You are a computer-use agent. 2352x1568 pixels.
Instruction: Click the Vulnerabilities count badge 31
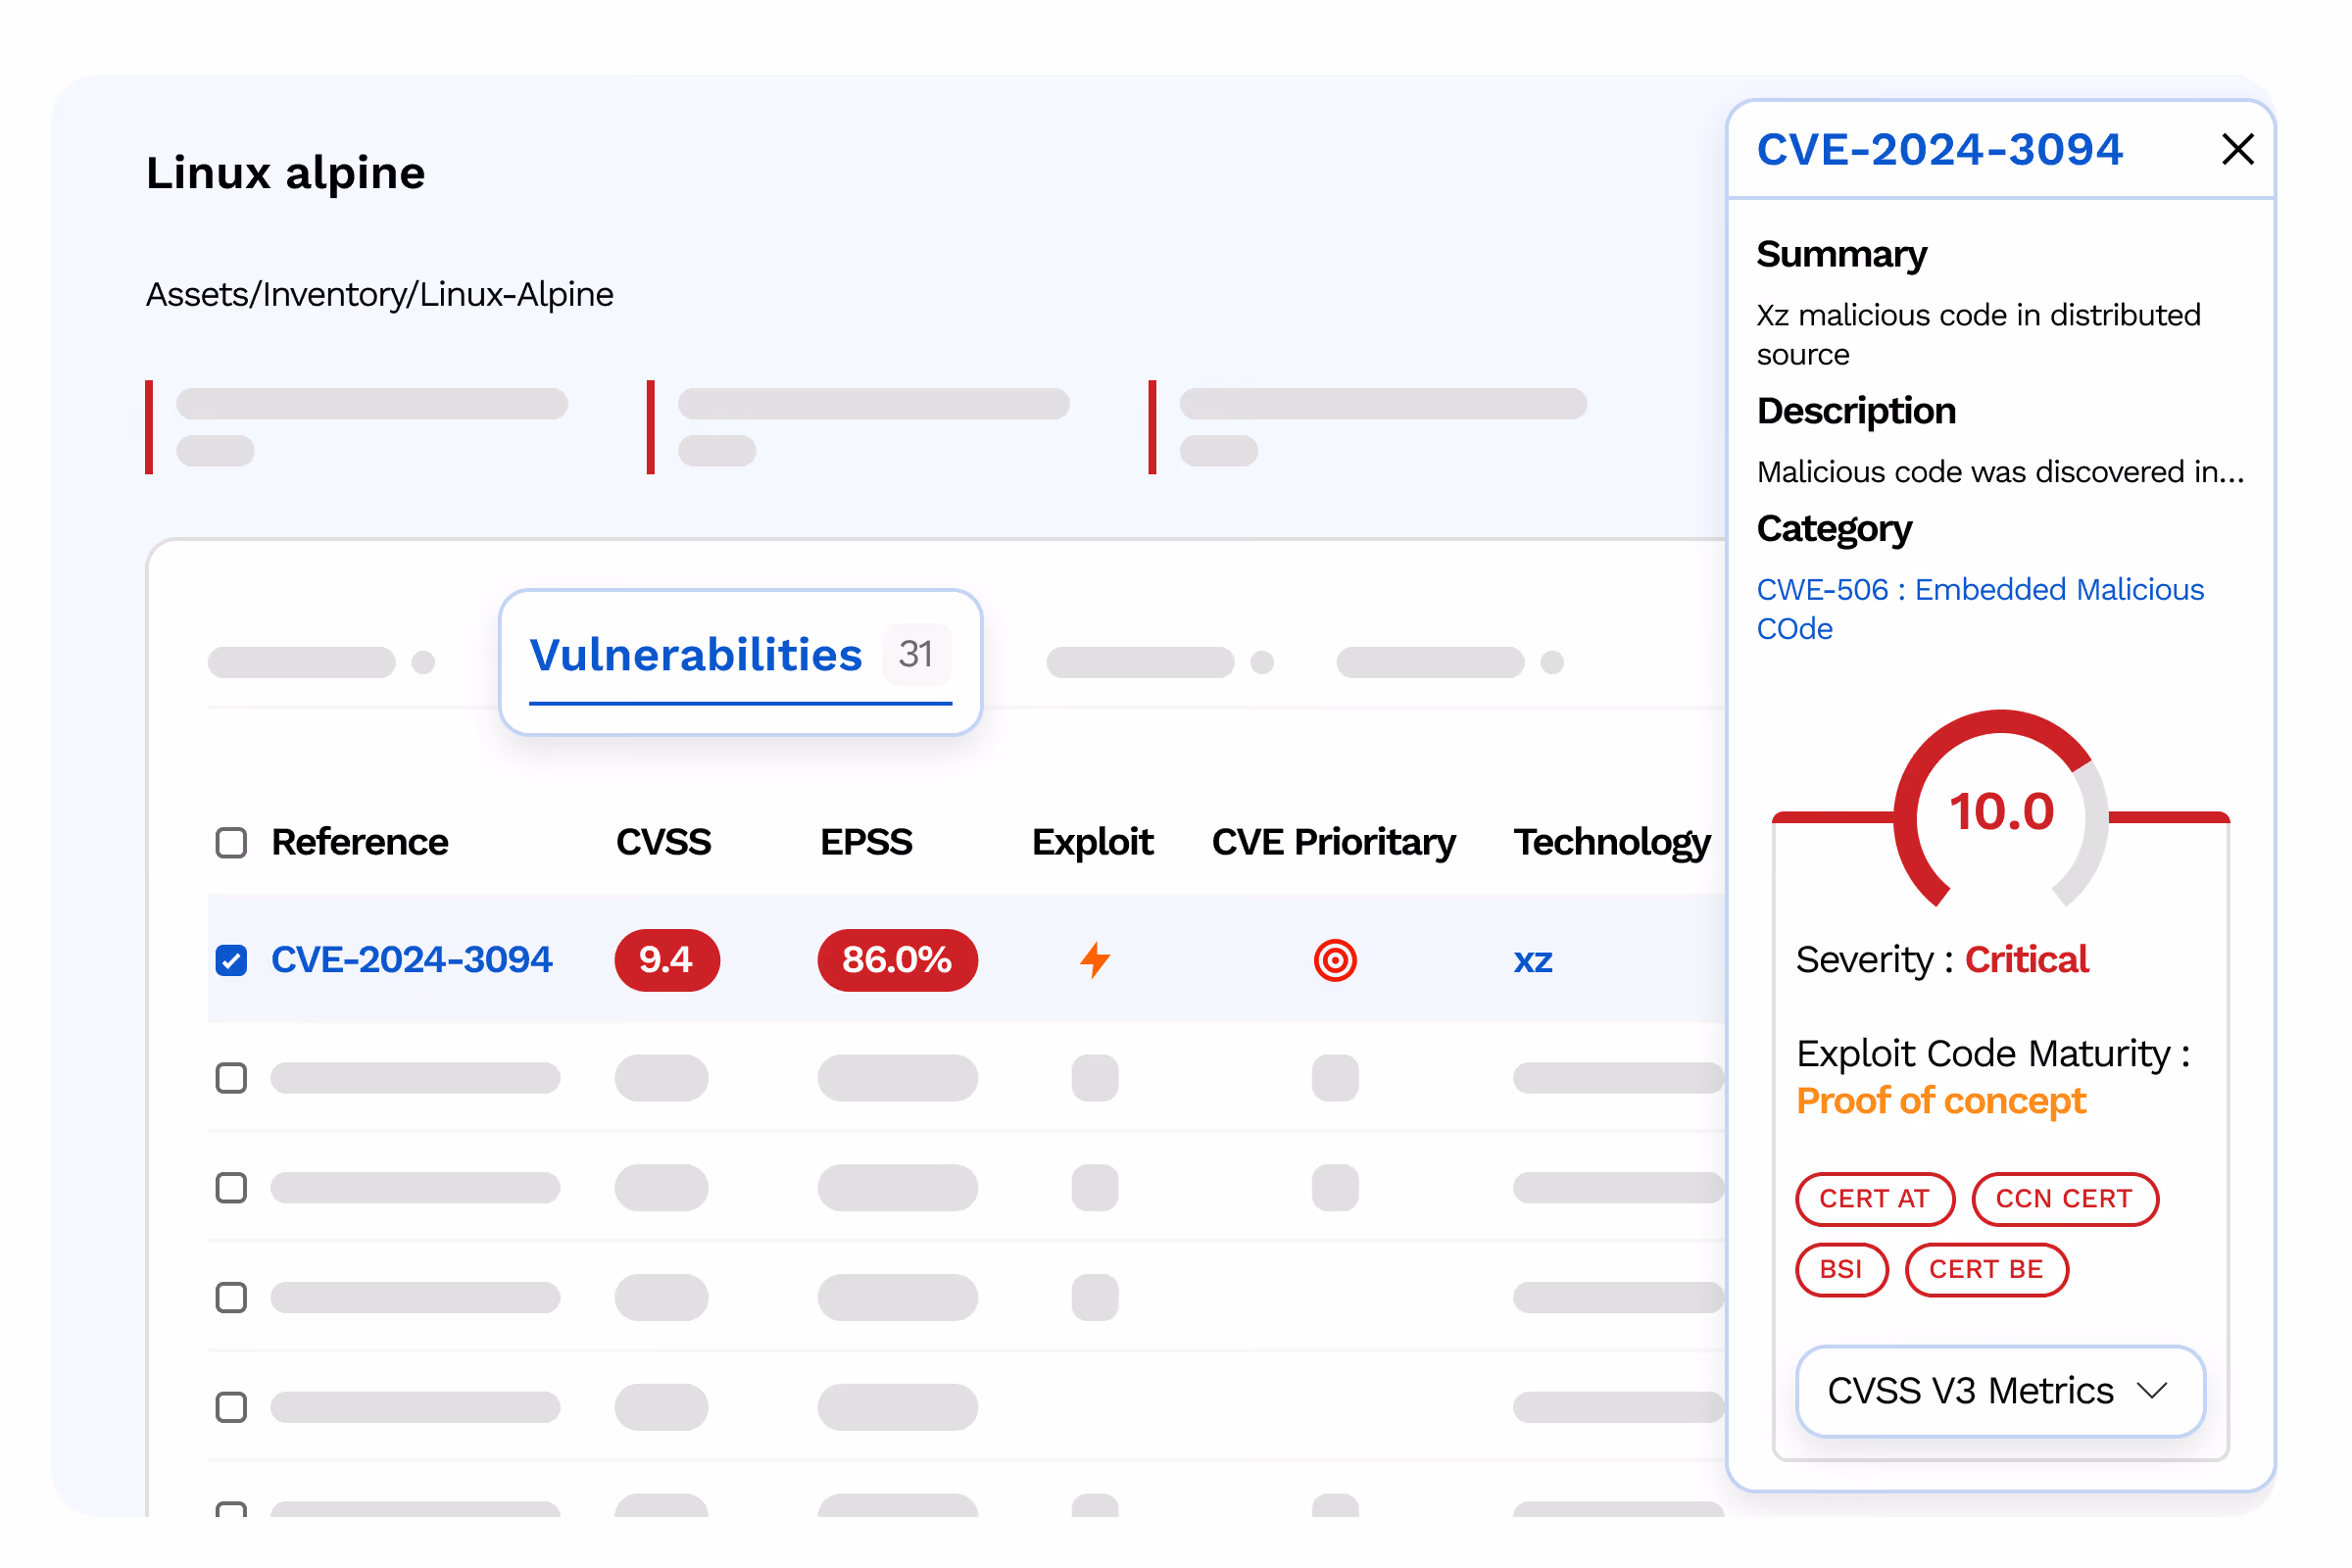[916, 654]
